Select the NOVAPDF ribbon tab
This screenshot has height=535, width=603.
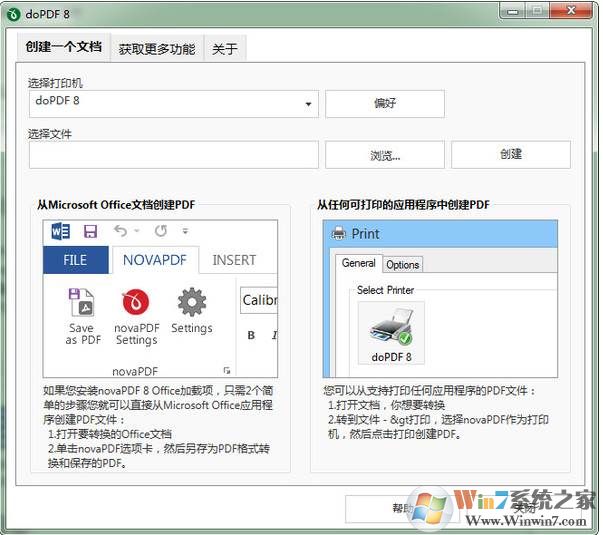[155, 260]
